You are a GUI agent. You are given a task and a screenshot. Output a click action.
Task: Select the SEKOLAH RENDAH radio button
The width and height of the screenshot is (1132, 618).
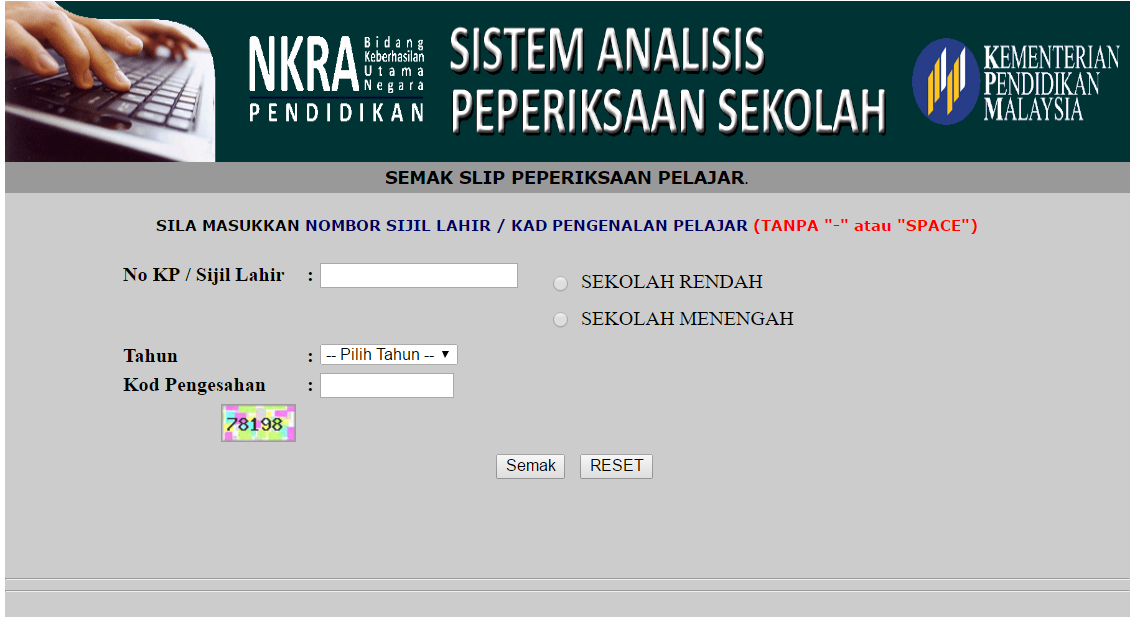pos(560,284)
